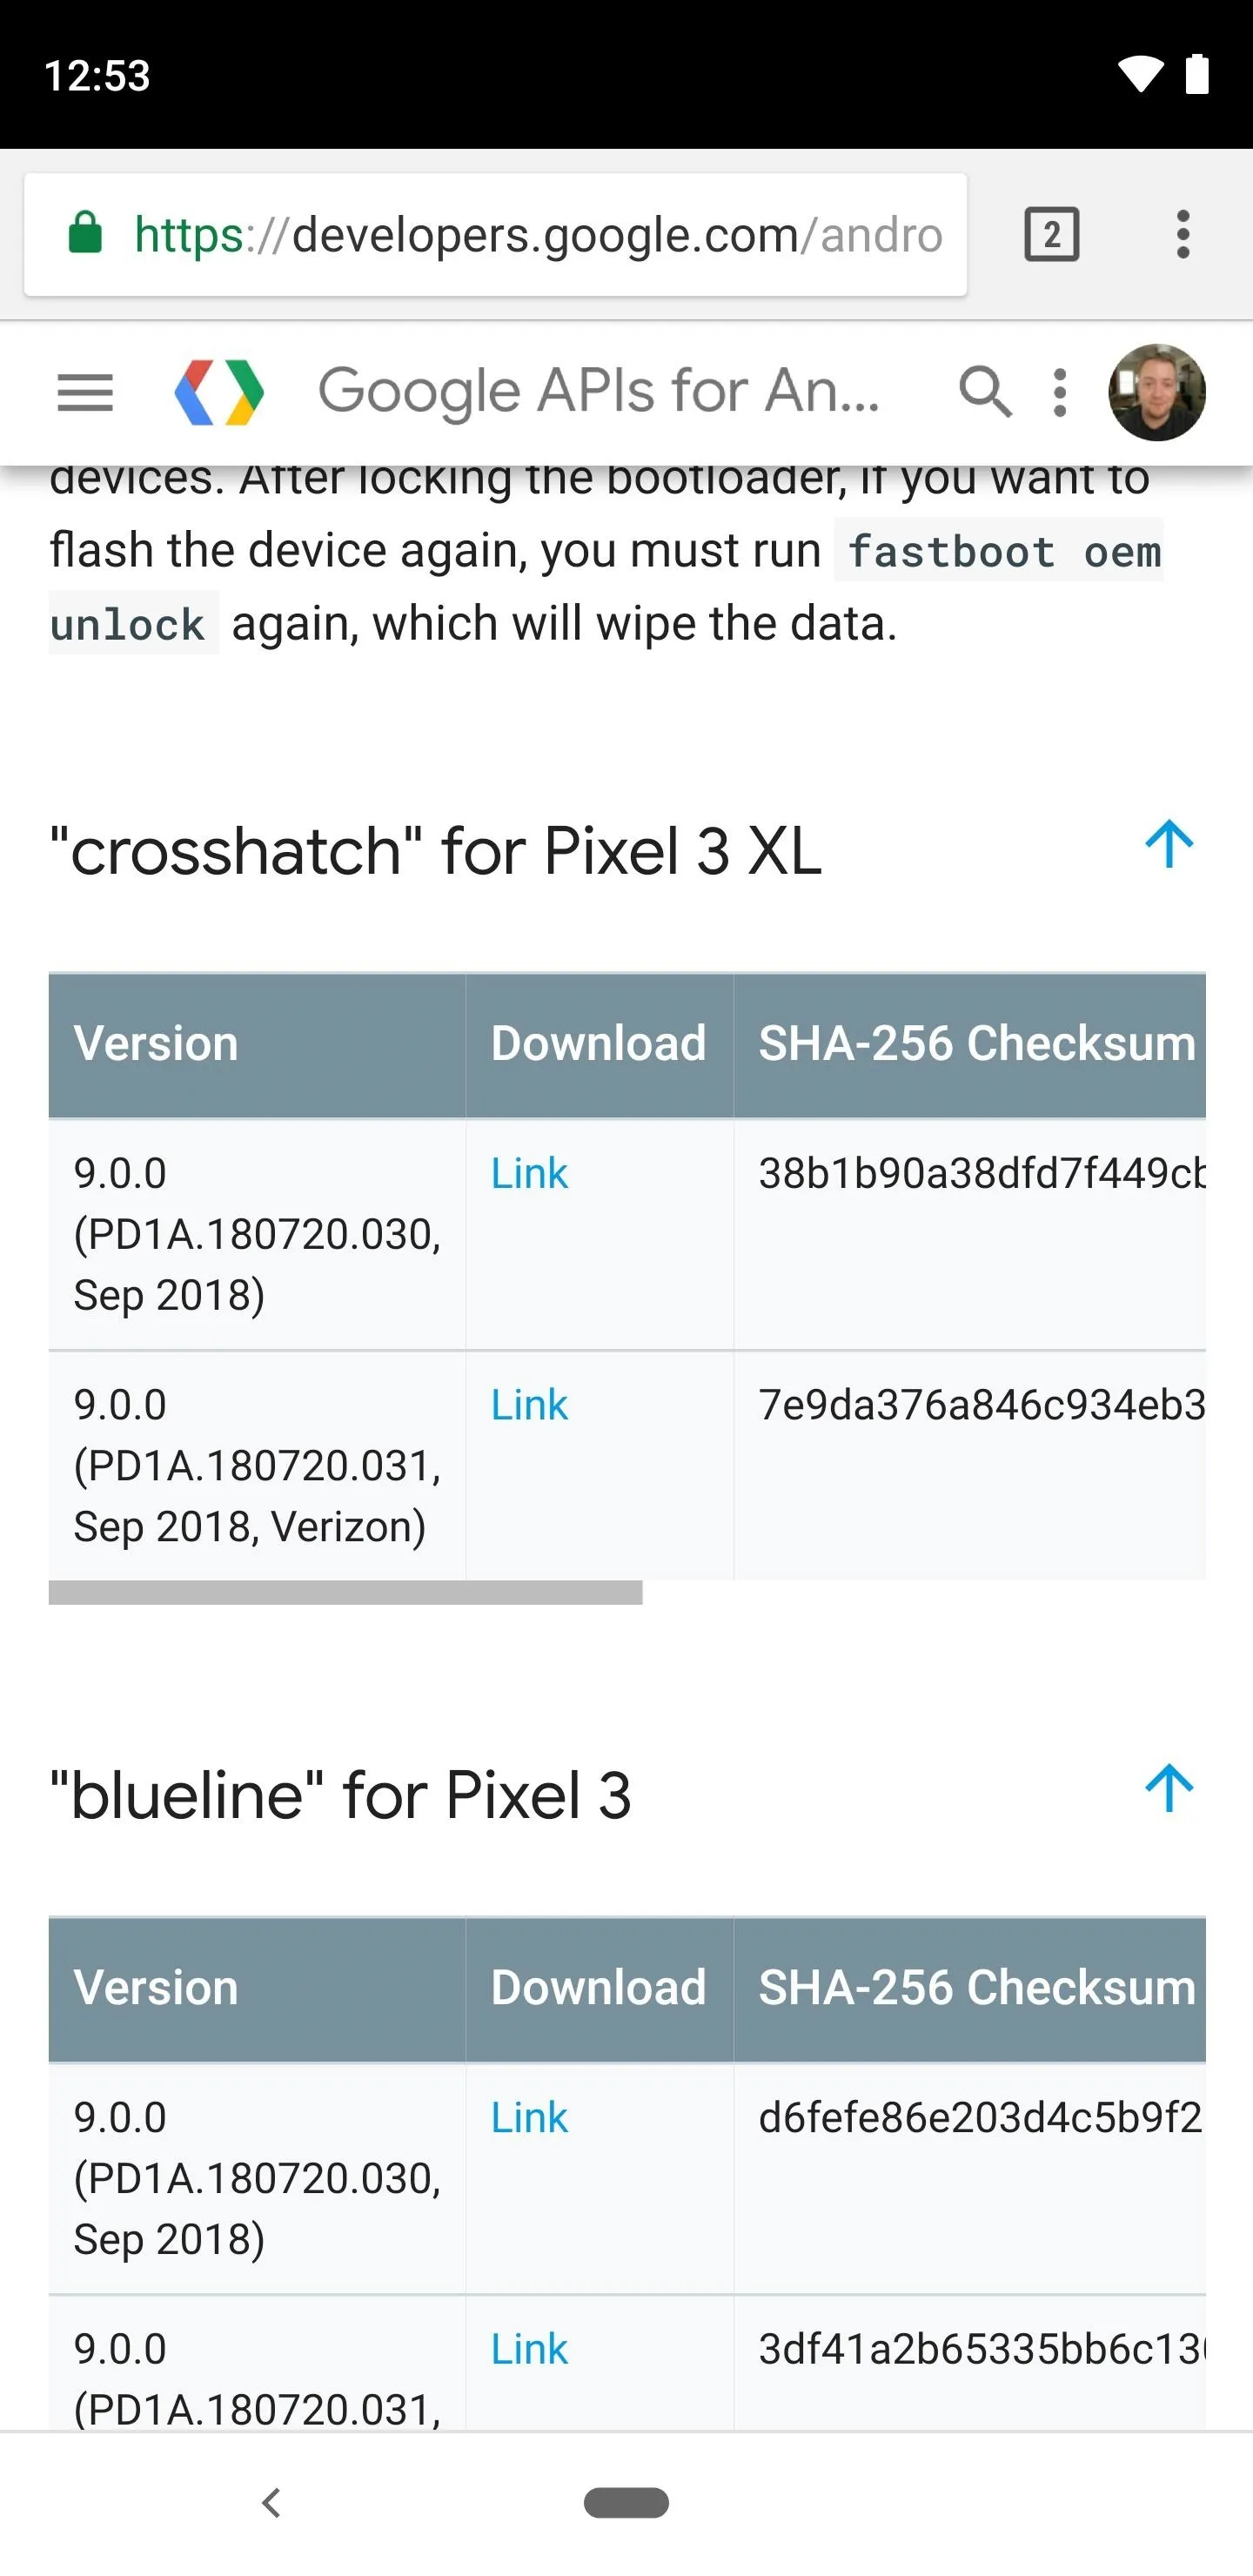This screenshot has width=1253, height=2576.
Task: Download blueline PD1A.180720.031 image Link
Action: pyautogui.click(x=529, y=2349)
